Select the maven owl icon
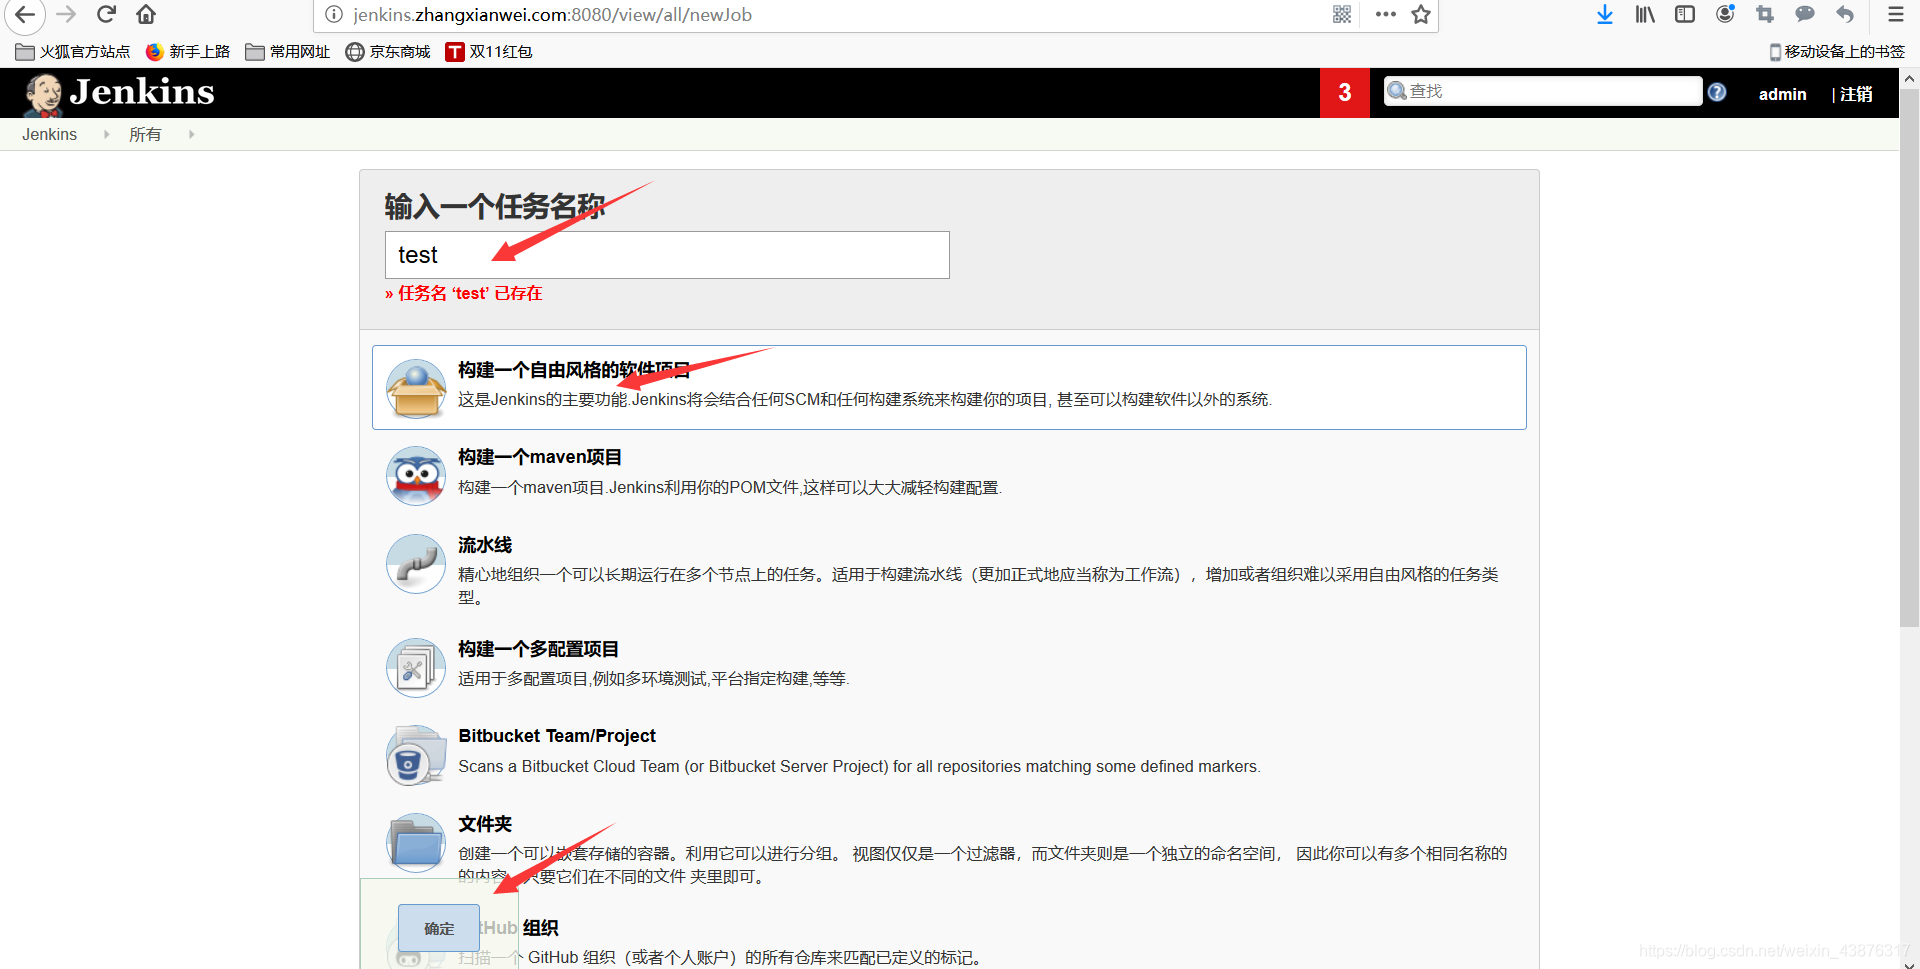Screen dimensions: 1920x969 pos(416,475)
